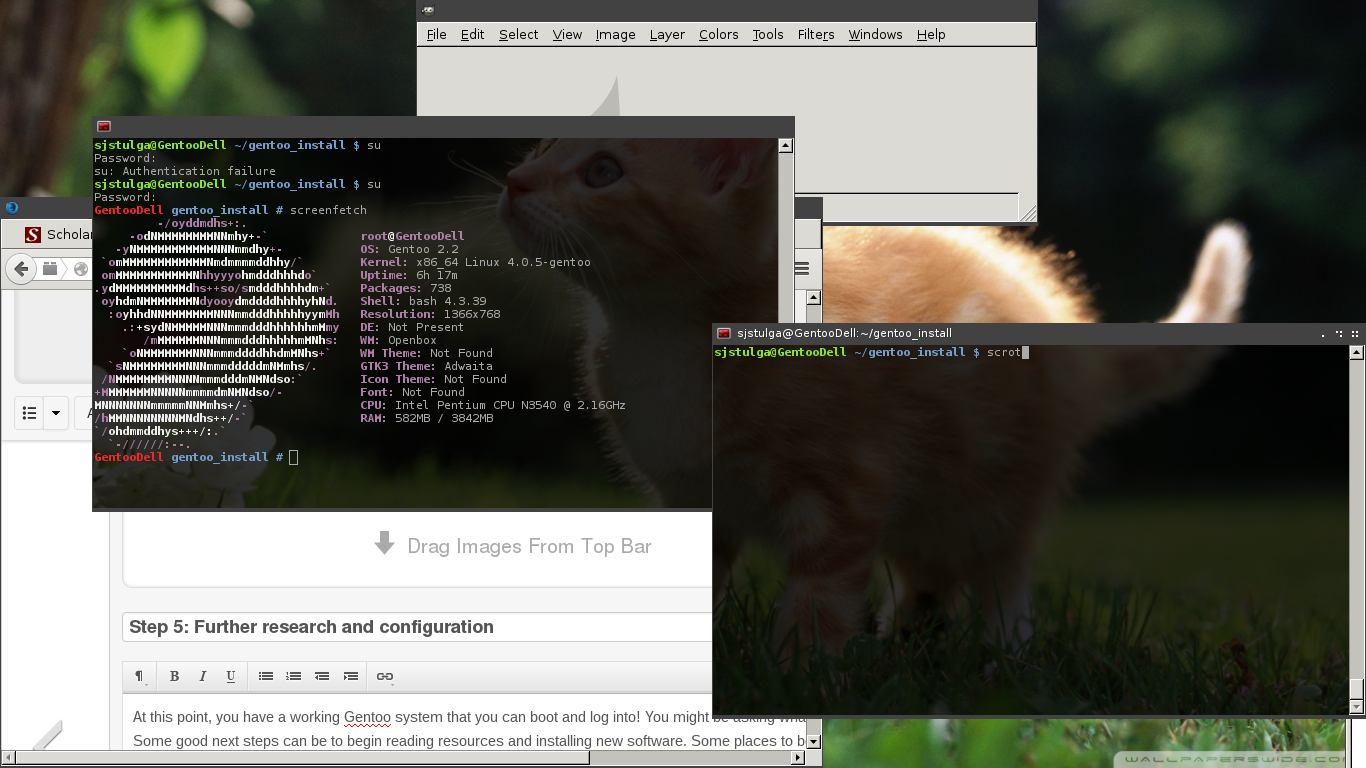Image resolution: width=1366 pixels, height=768 pixels.
Task: Click the red icon in sjstulga terminal title bar
Action: click(x=724, y=333)
